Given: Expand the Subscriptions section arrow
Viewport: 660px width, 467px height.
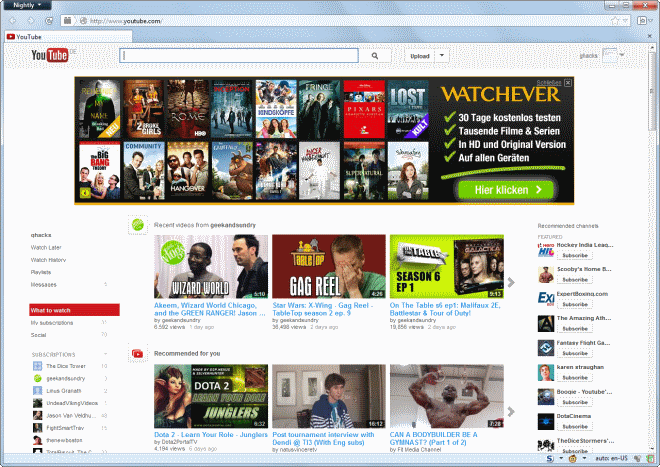Looking at the screenshot, I should [105, 354].
